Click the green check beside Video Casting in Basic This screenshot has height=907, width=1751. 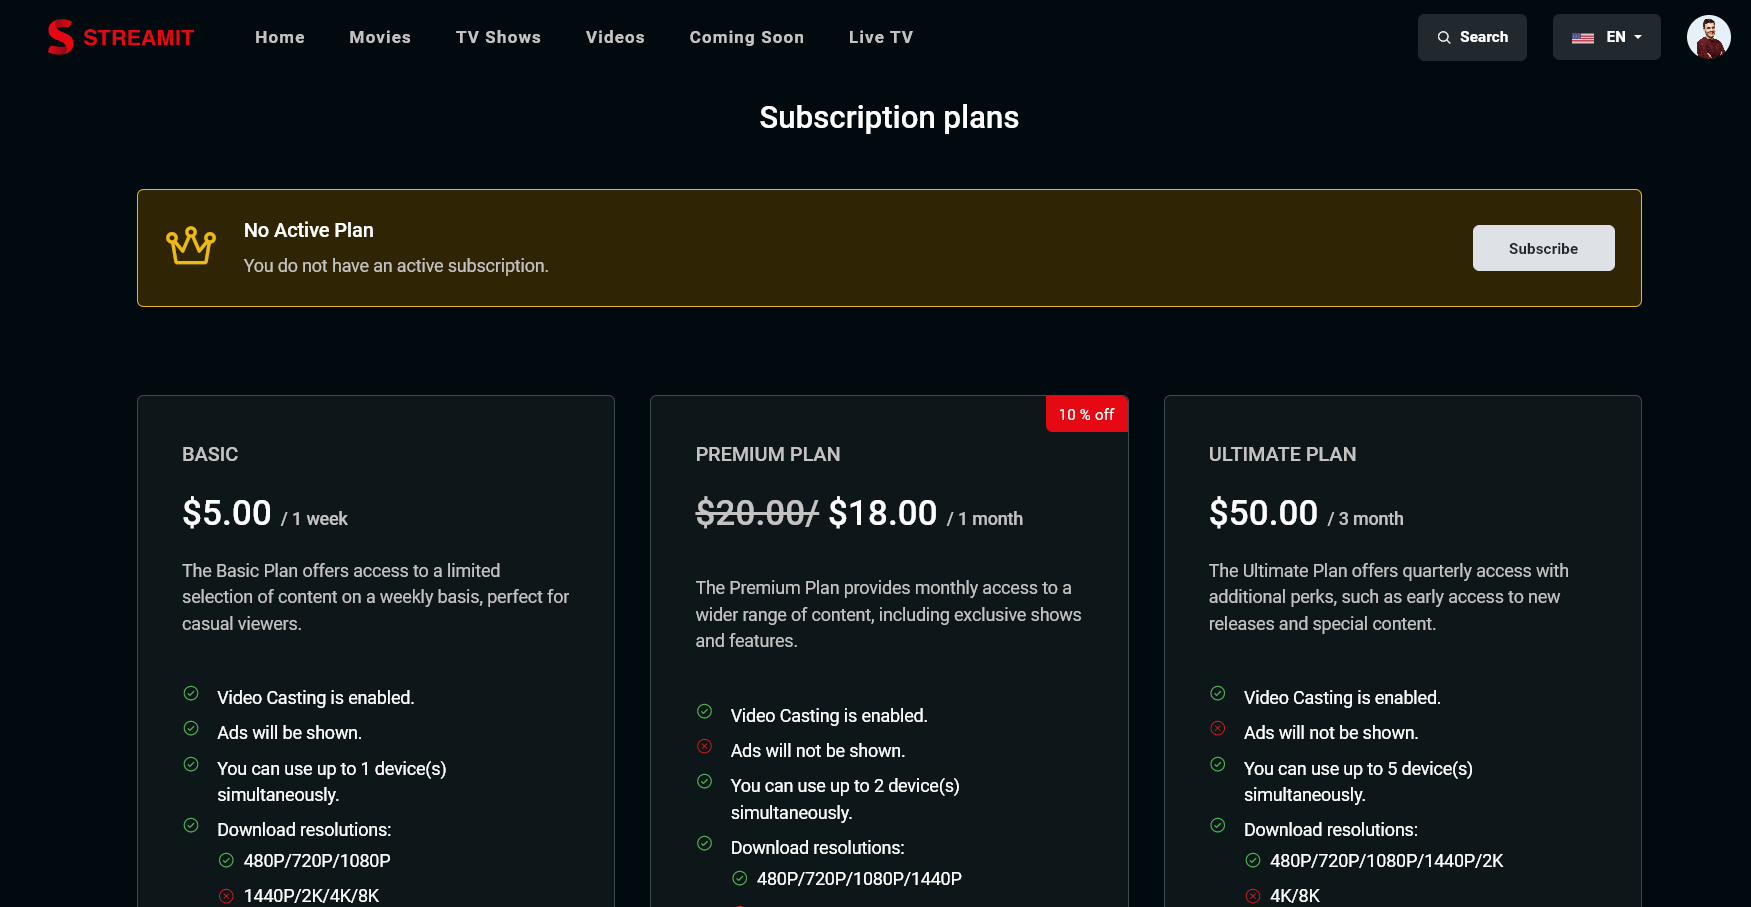tap(191, 693)
